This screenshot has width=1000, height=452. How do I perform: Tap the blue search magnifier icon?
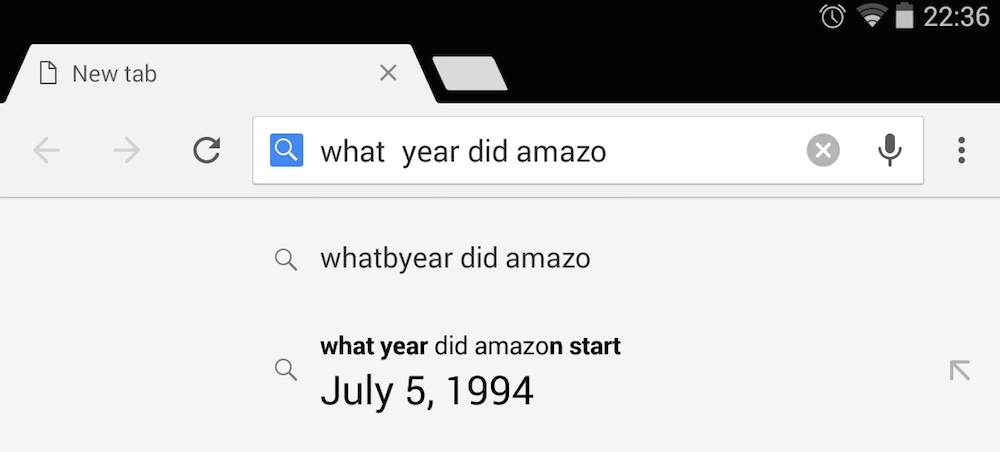(286, 151)
